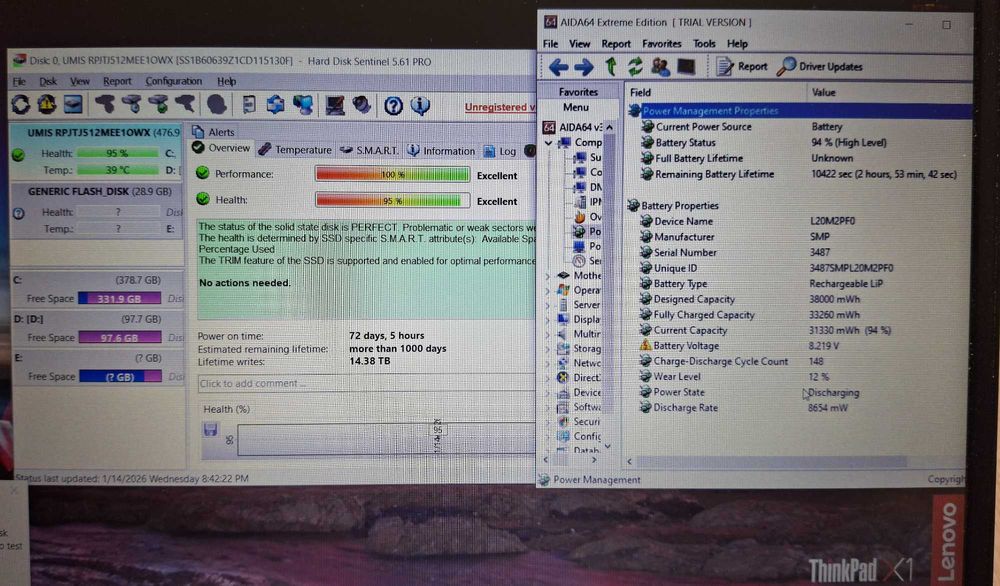Click the users icon in AIDA64 toolbar
Image resolution: width=1000 pixels, height=586 pixels.
pyautogui.click(x=660, y=66)
